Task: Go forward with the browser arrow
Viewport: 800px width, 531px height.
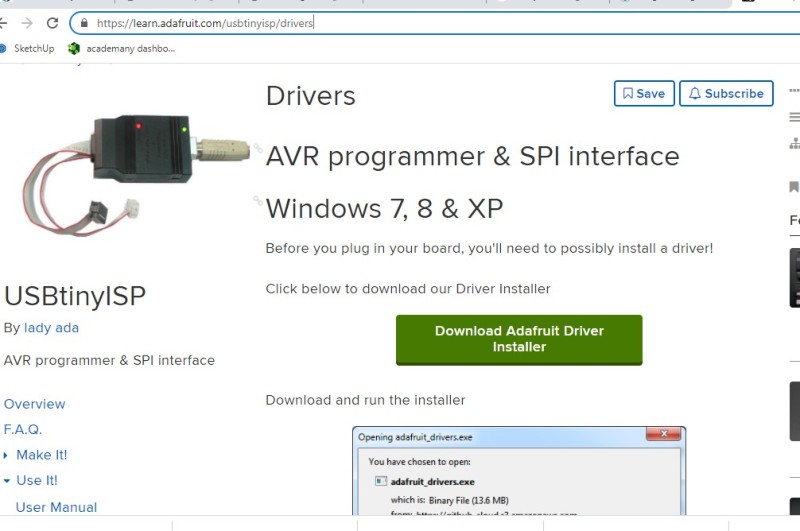Action: coord(27,23)
